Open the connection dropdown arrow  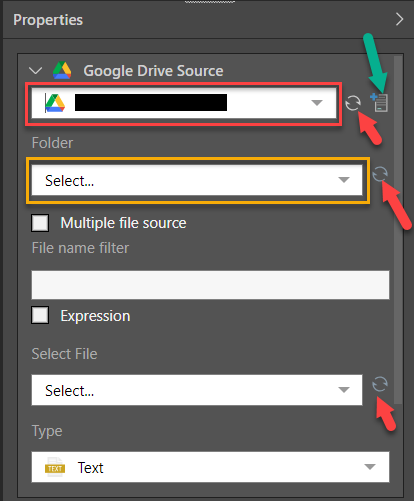coord(317,103)
